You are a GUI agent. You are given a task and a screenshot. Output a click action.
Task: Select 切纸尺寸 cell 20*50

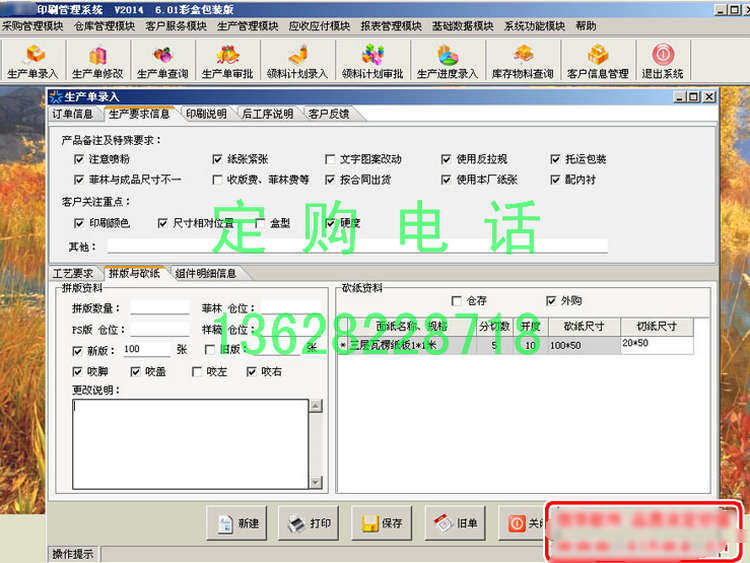pyautogui.click(x=657, y=344)
